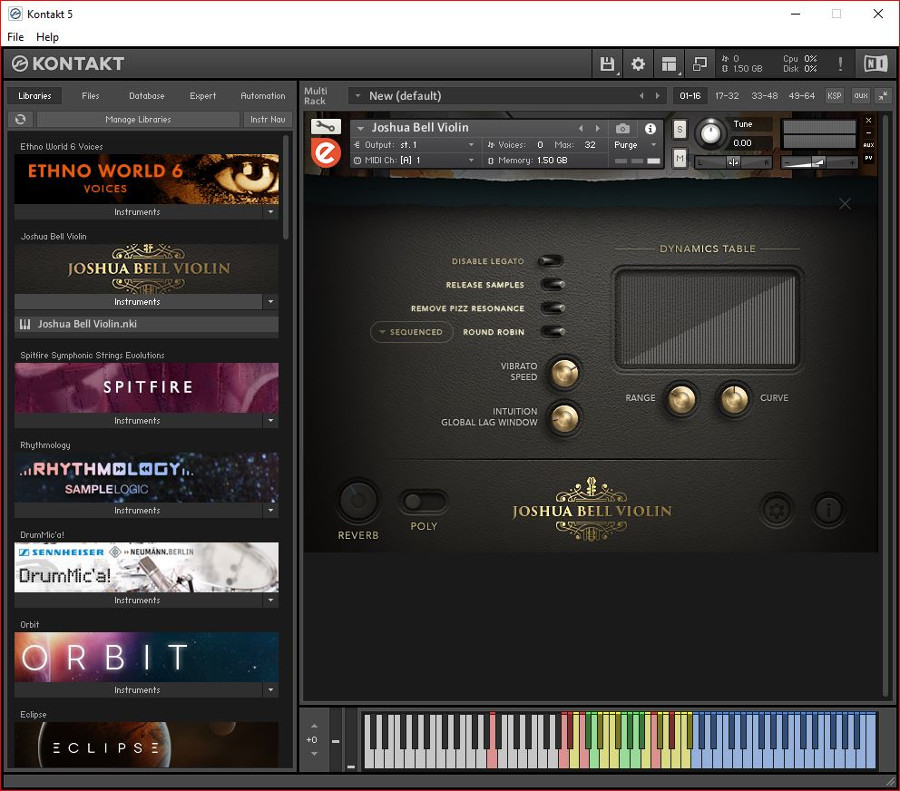
Task: Select previous instrument with left arrow
Action: pyautogui.click(x=581, y=129)
